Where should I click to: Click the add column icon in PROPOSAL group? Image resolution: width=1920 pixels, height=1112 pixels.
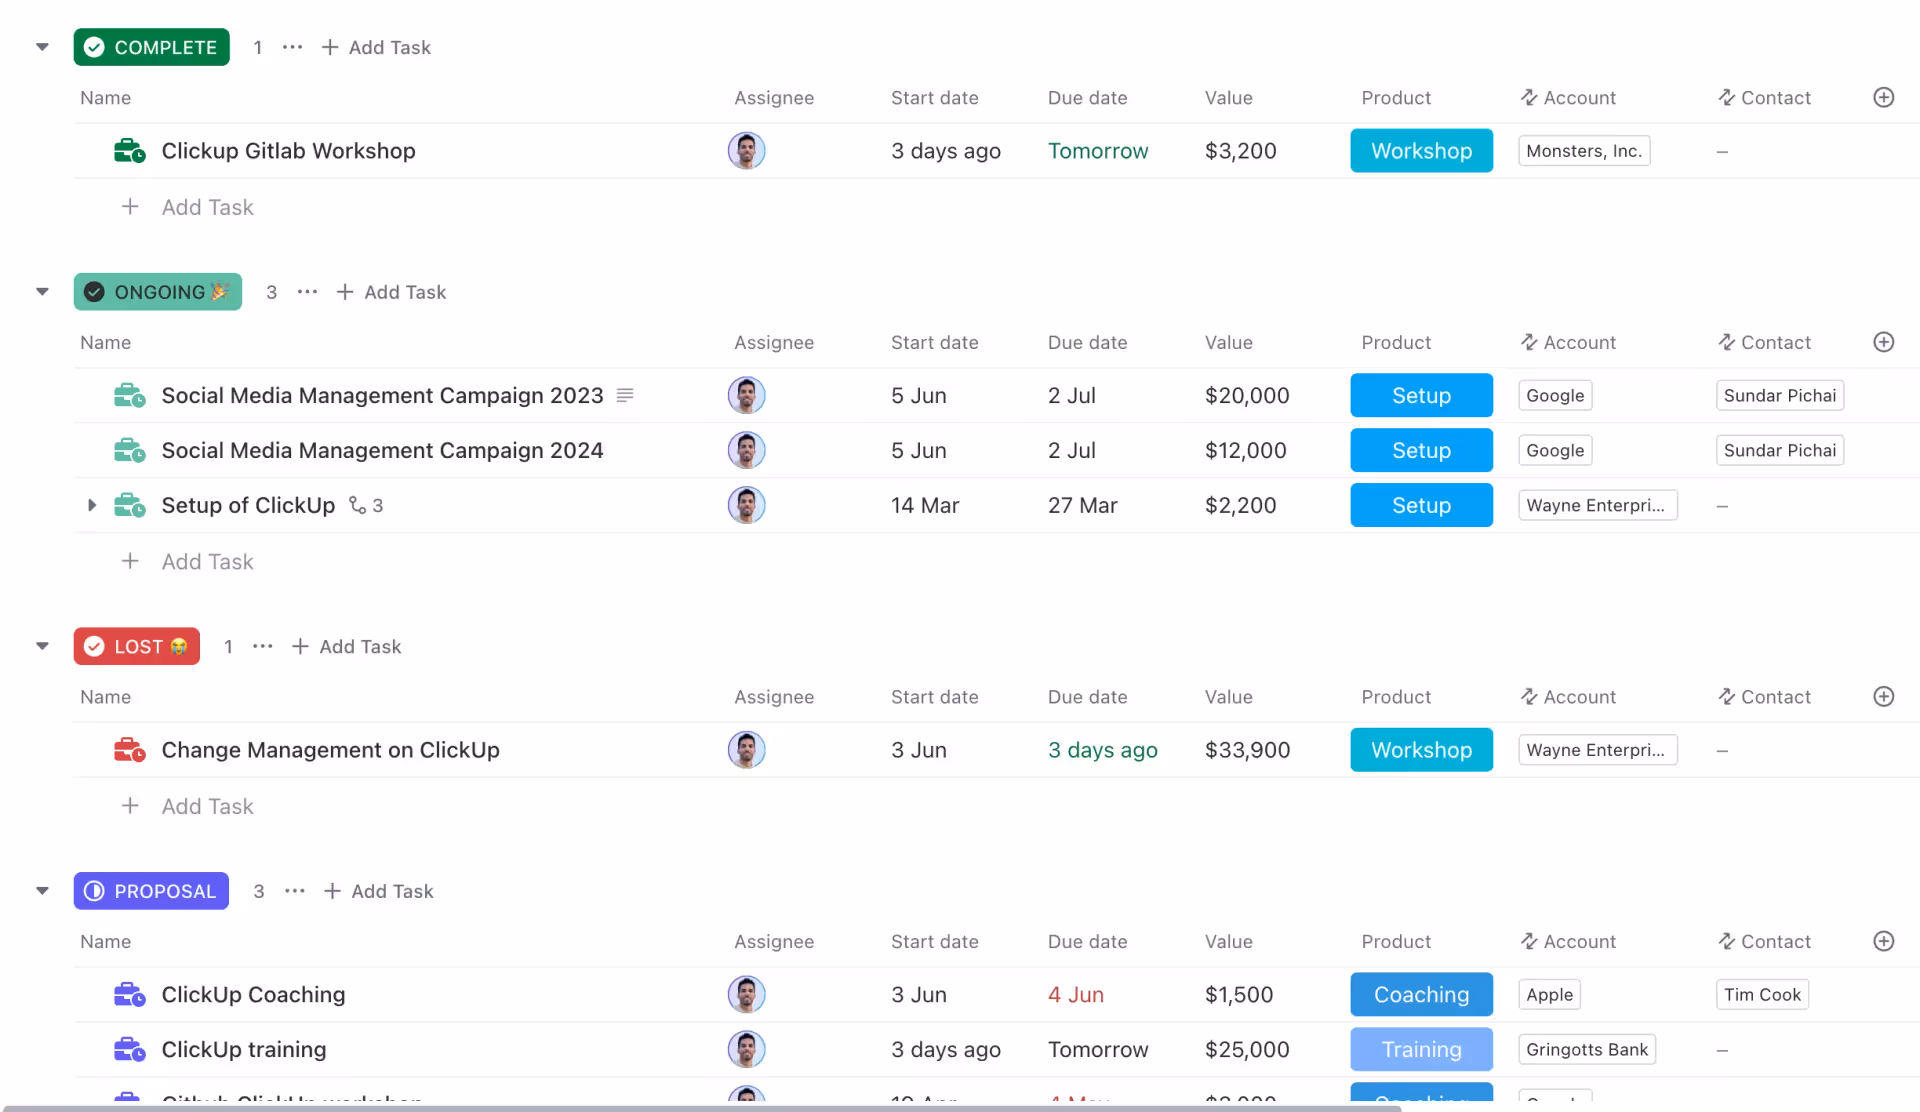(1883, 941)
